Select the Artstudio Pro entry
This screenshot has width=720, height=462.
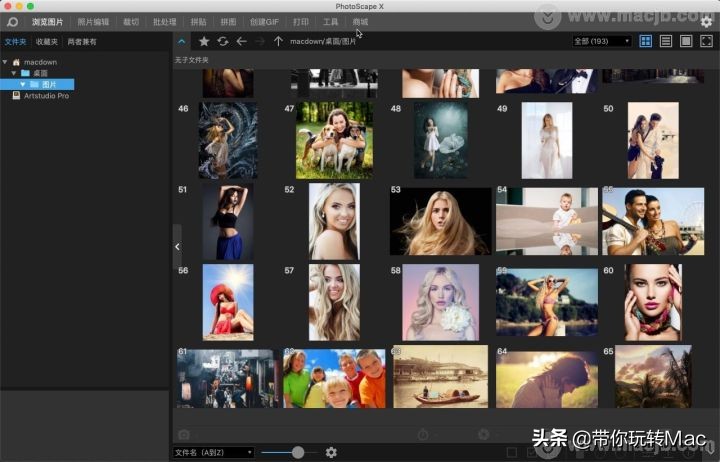pos(46,96)
